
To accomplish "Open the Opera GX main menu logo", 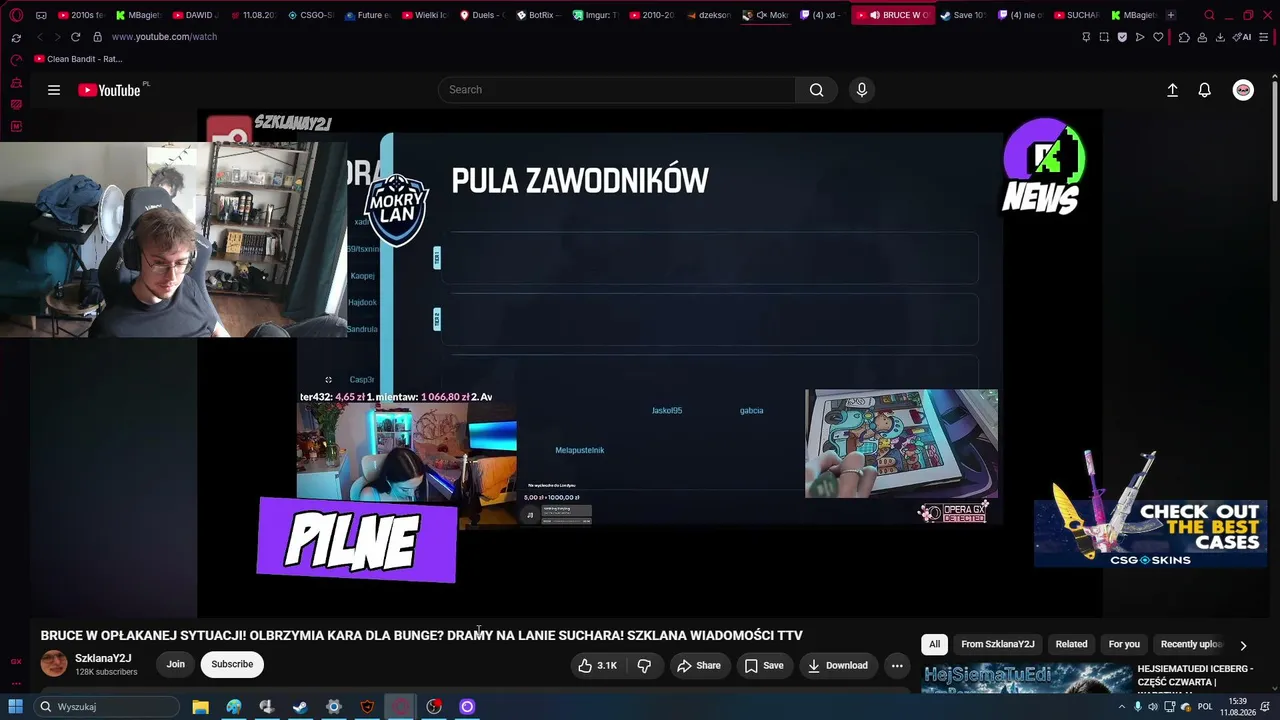I will 16,15.
